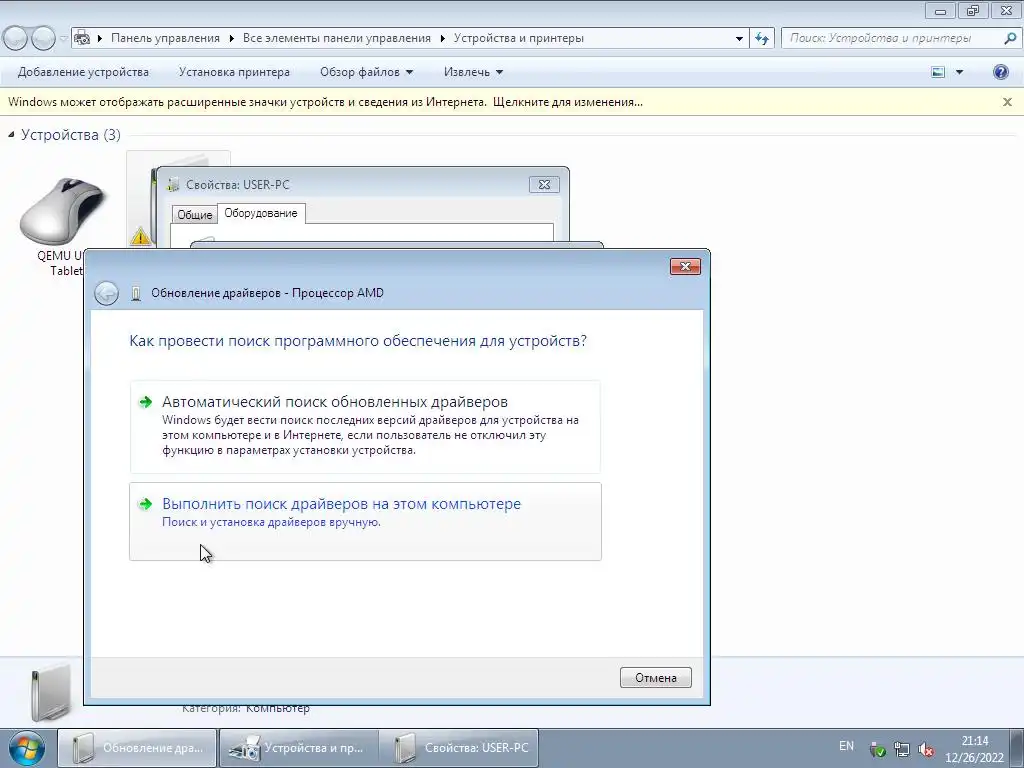Image resolution: width=1024 pixels, height=768 pixels.
Task: Click the computer icon in the details pane
Action: point(50,692)
